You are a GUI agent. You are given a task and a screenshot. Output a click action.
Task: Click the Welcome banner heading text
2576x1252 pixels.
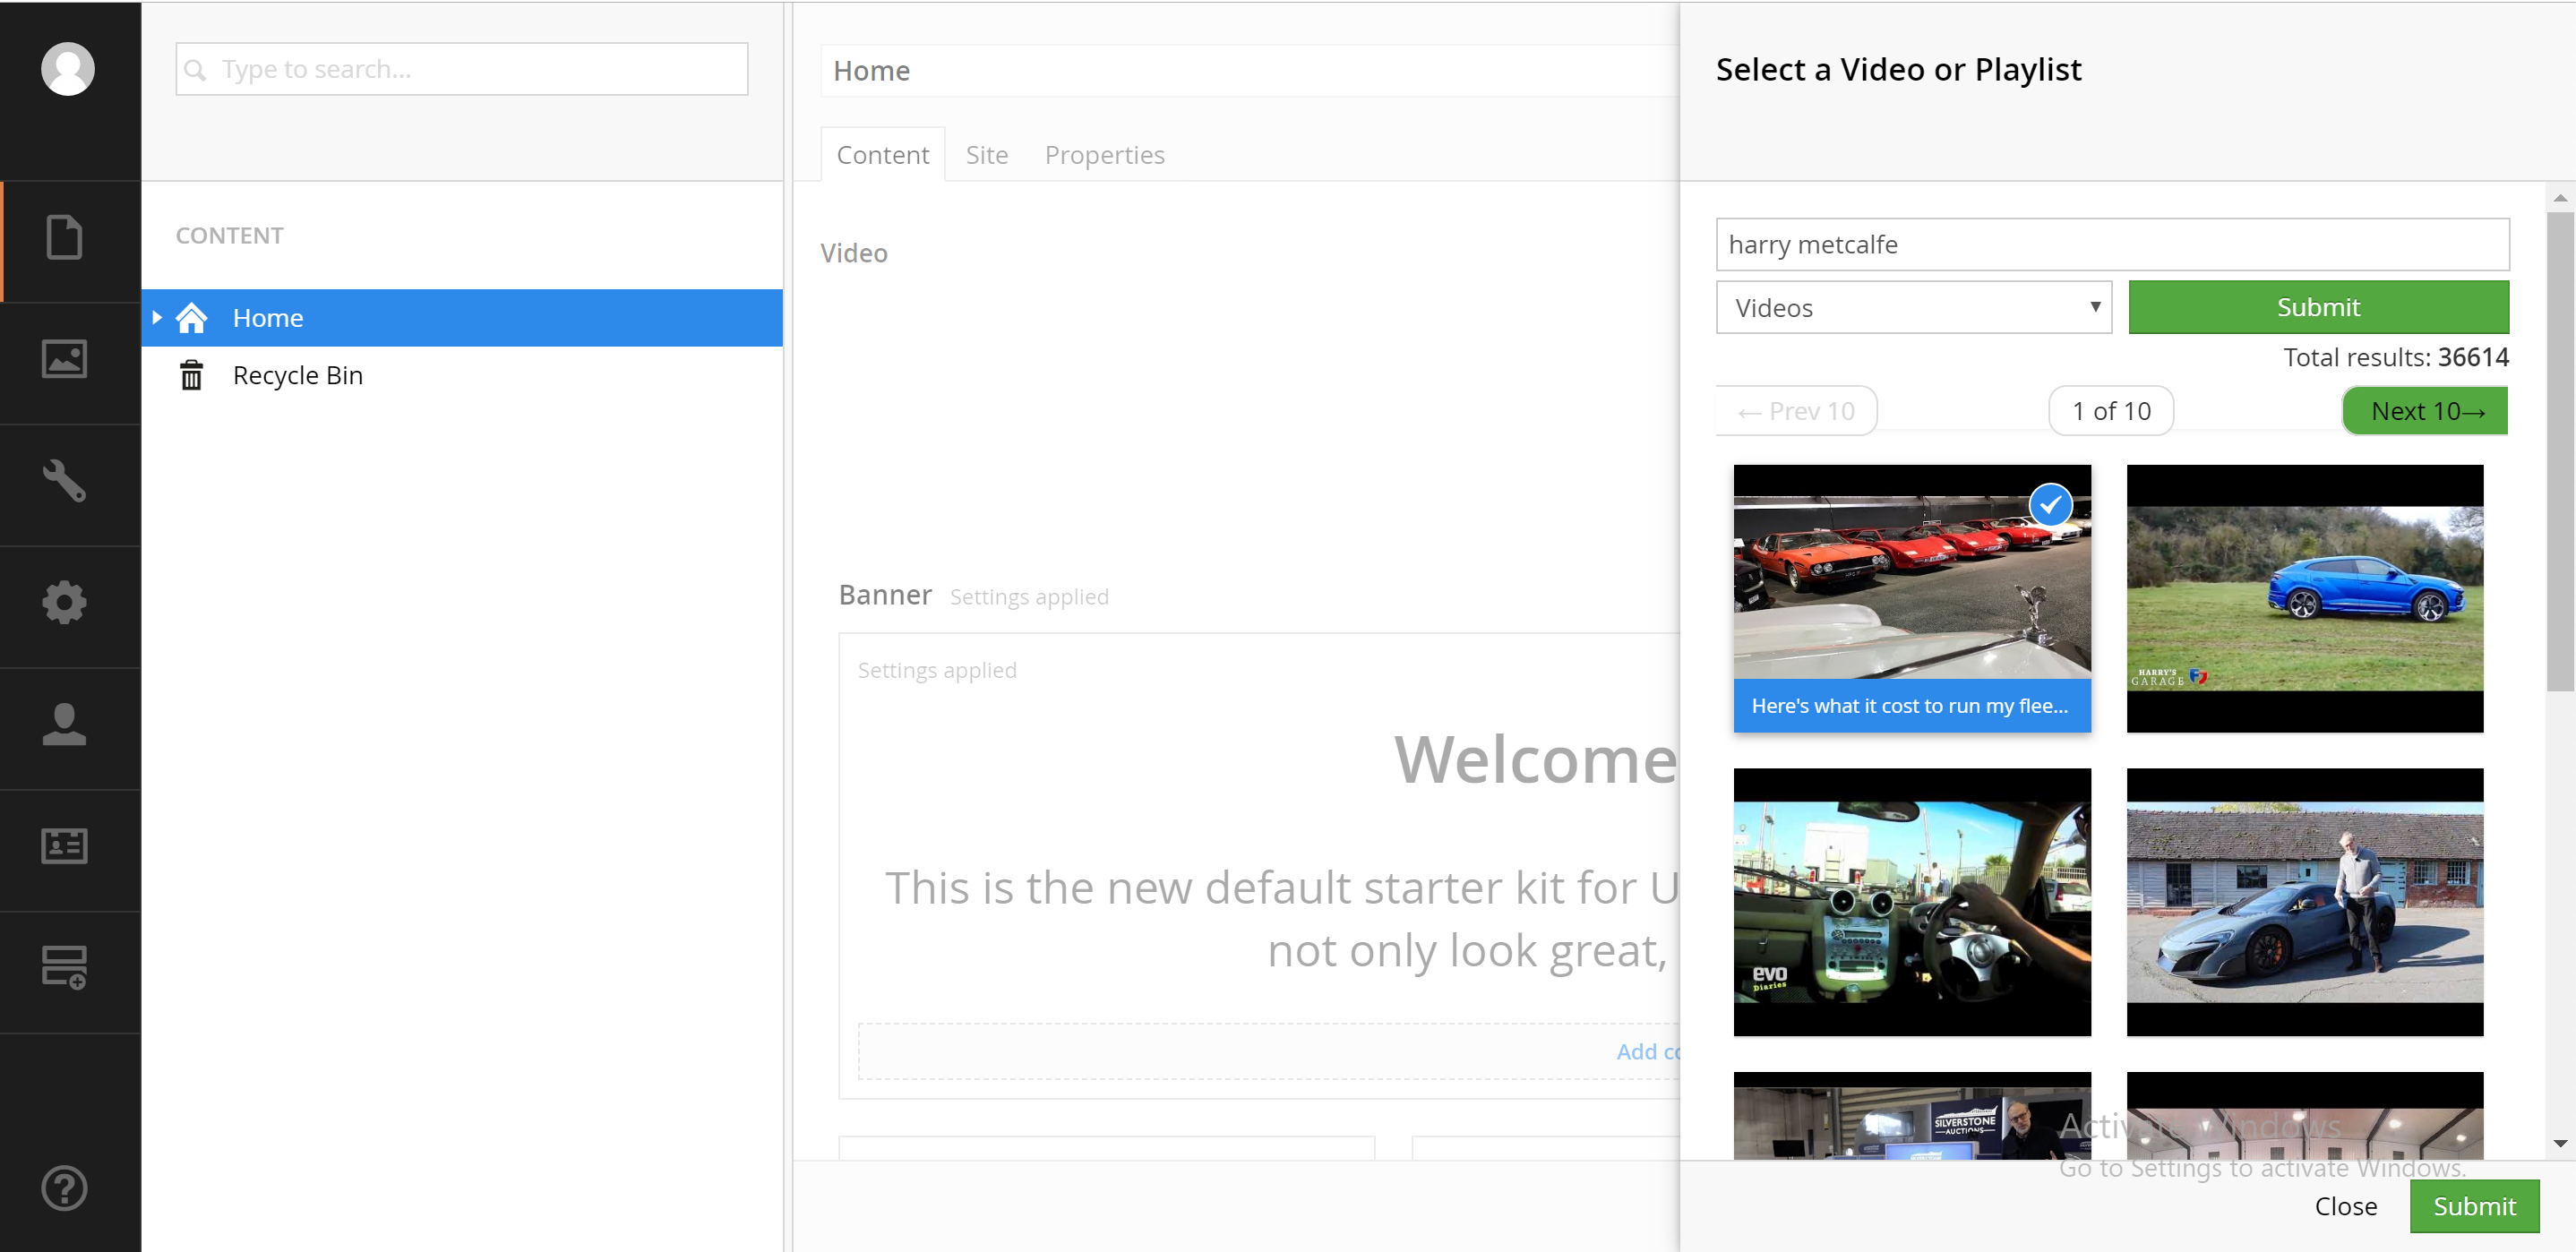click(1537, 761)
